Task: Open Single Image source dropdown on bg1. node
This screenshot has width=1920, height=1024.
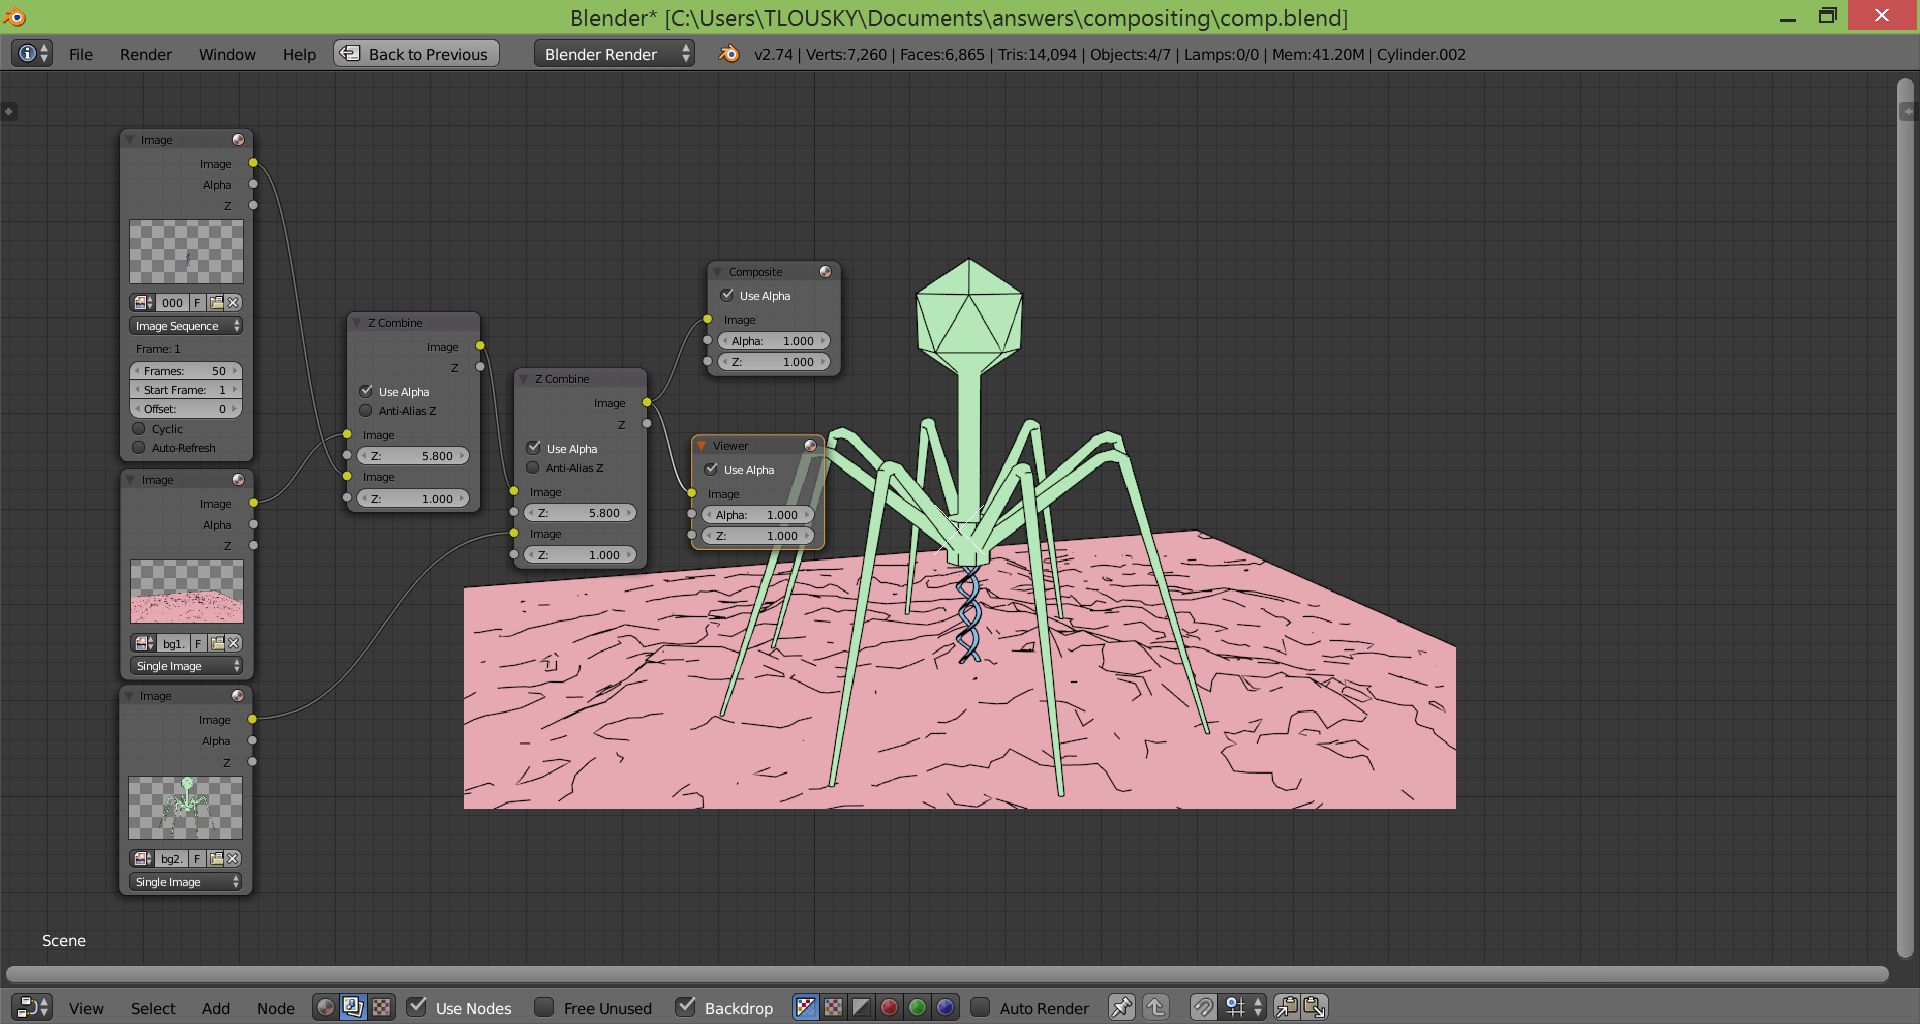Action: point(187,665)
